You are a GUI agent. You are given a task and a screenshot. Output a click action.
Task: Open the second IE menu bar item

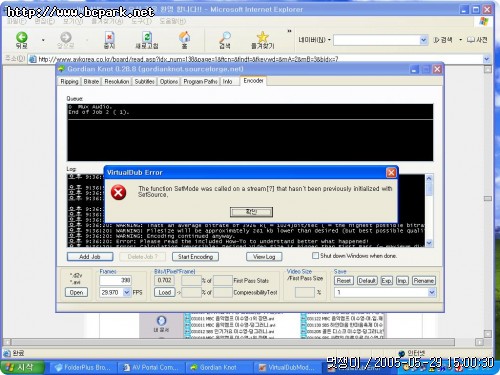point(45,21)
